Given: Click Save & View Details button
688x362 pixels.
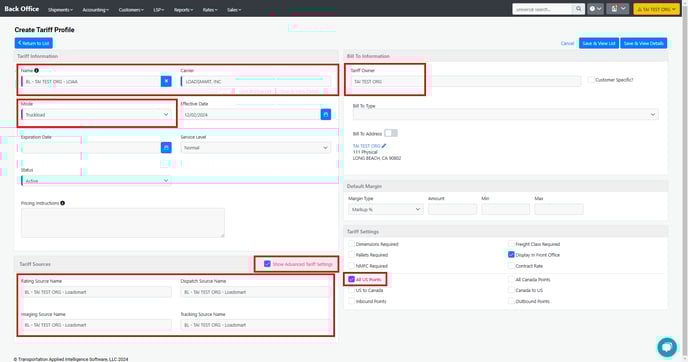Looking at the screenshot, I should click(x=644, y=43).
